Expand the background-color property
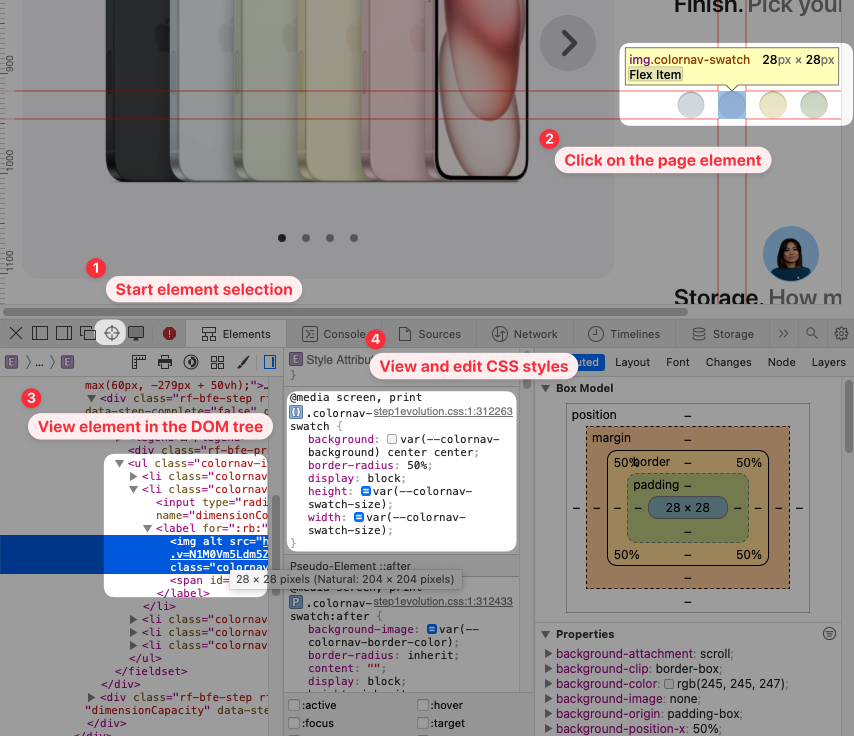 pos(548,683)
